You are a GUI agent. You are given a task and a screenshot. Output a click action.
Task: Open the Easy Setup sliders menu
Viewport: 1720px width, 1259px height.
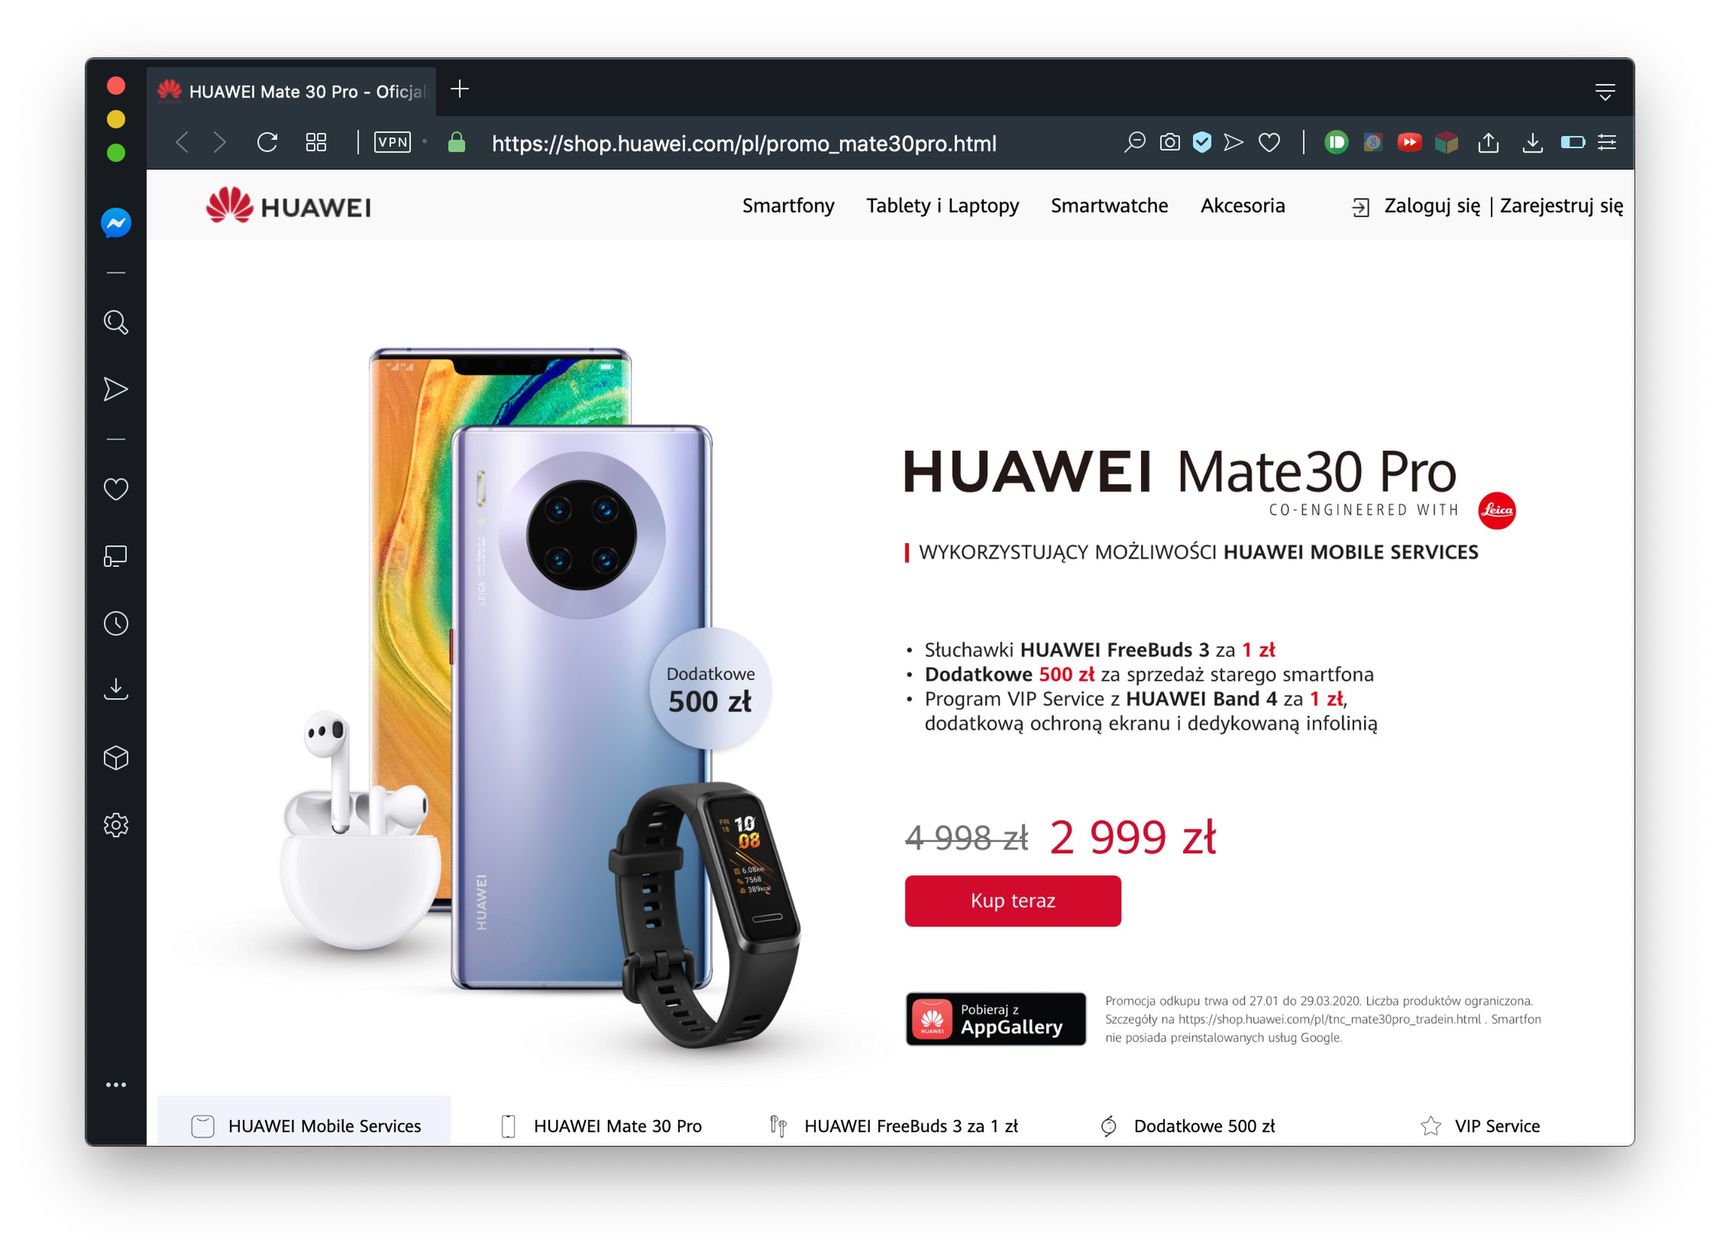point(1607,142)
